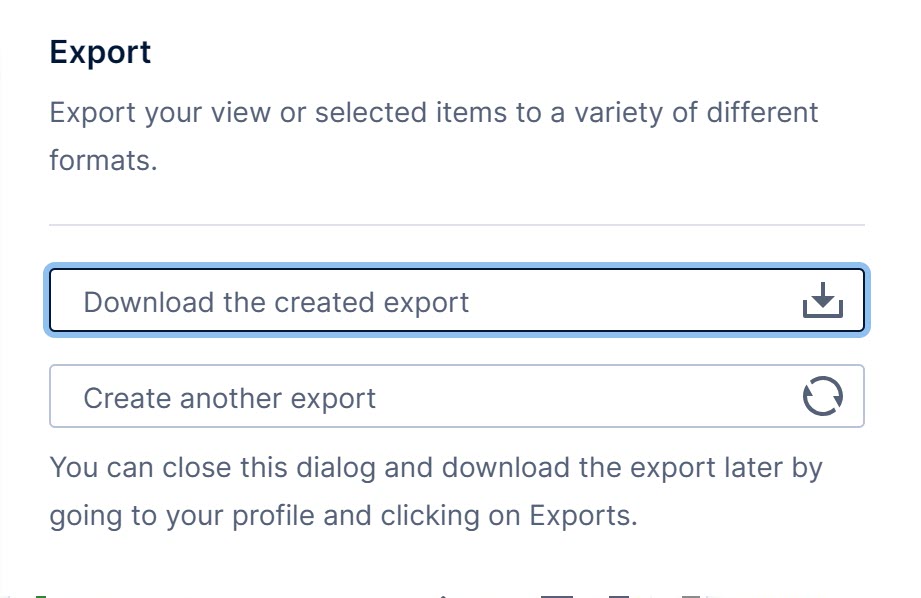Click the partially visible toolbar at the bottom edge
The width and height of the screenshot is (921, 598).
pos(460,593)
